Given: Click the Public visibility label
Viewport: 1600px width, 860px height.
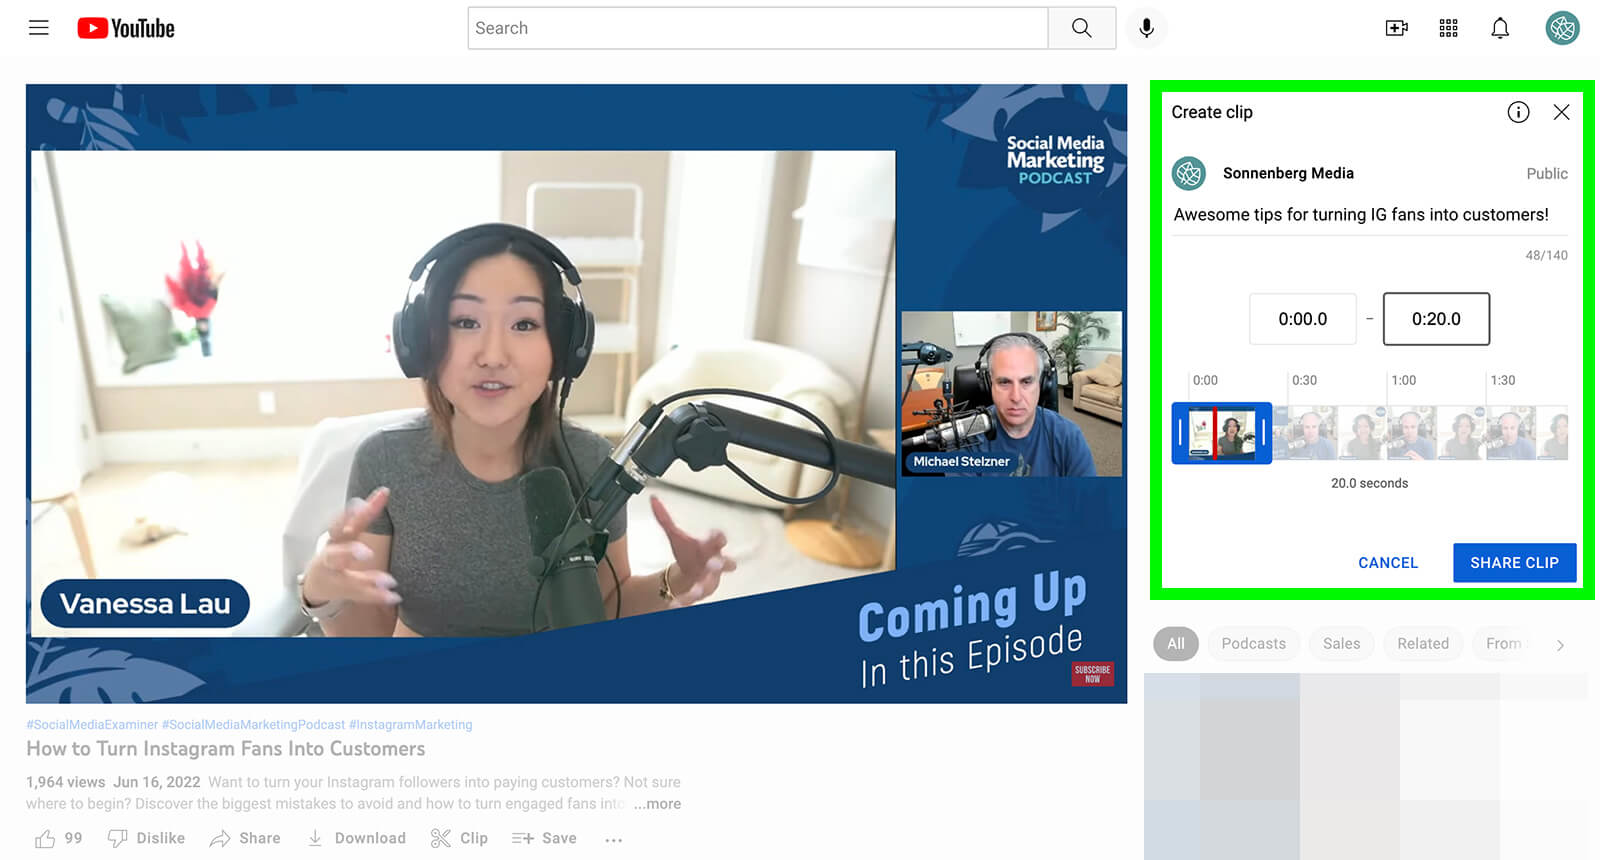Looking at the screenshot, I should (1546, 174).
